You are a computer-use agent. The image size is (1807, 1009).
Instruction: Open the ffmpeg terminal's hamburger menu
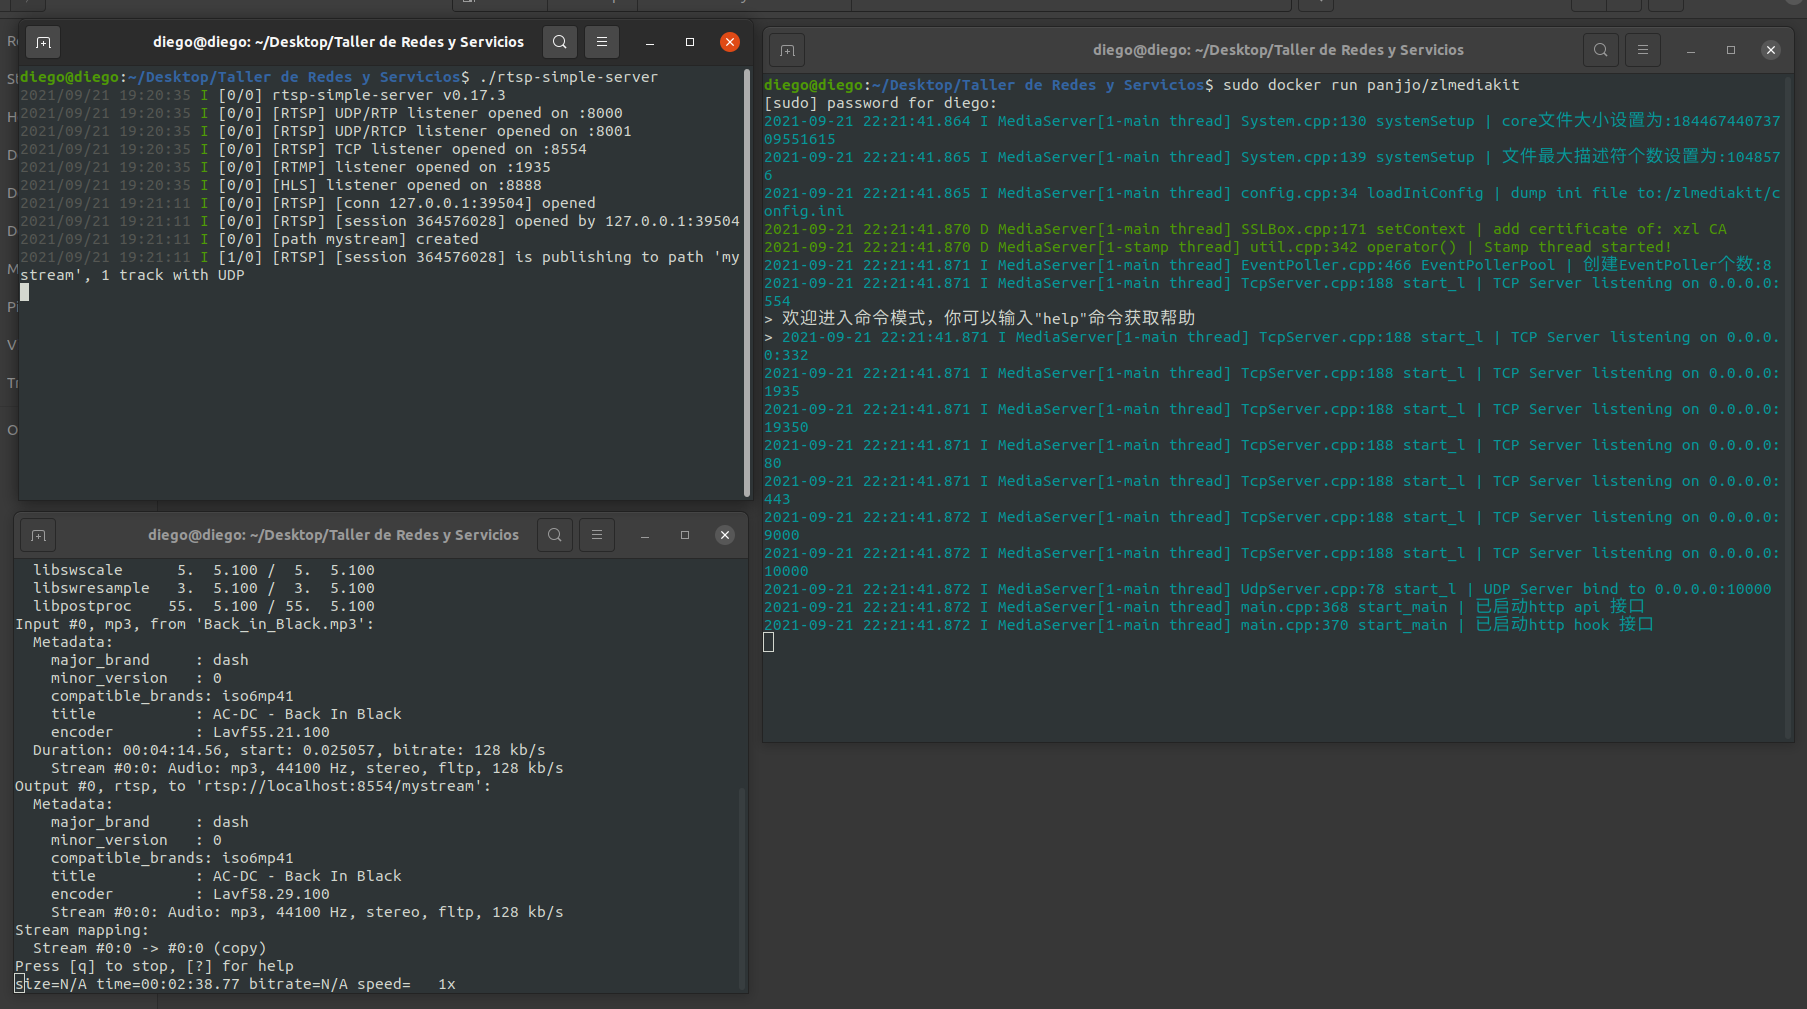pos(596,535)
